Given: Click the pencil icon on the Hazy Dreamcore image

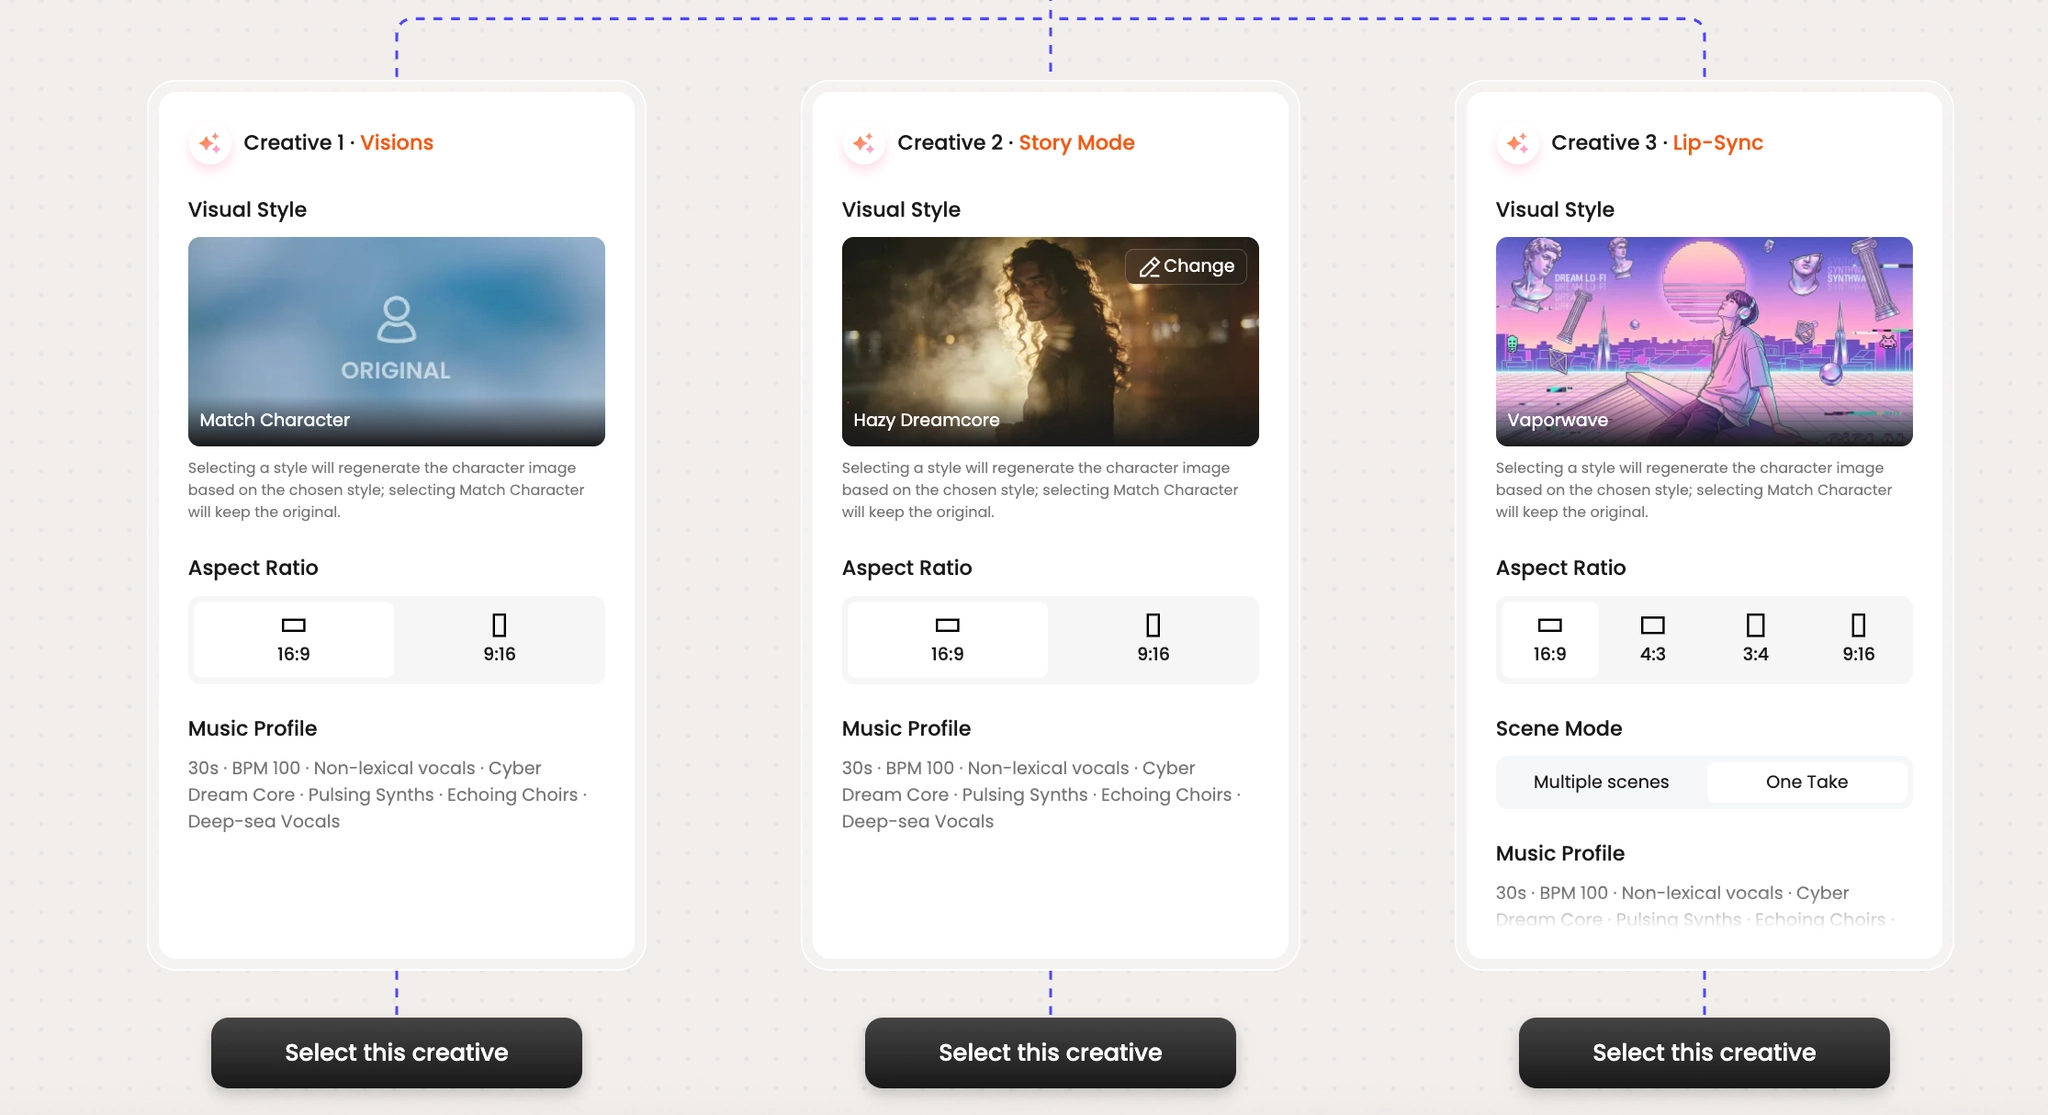Looking at the screenshot, I should coord(1149,267).
